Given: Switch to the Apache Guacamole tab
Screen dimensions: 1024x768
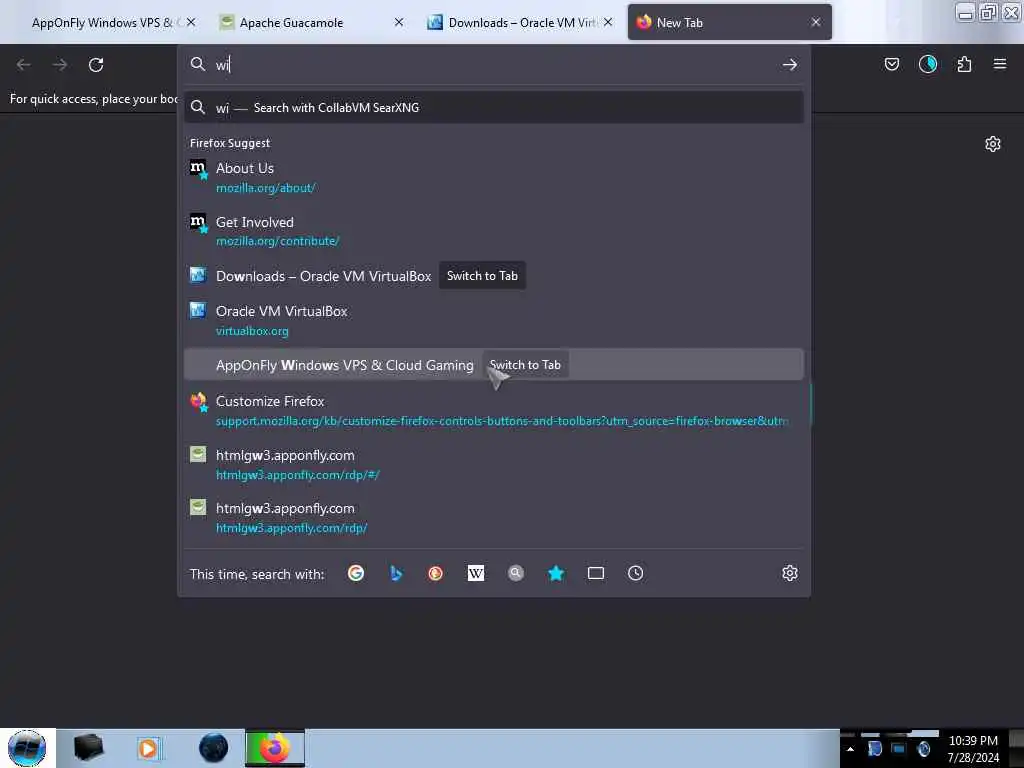Looking at the screenshot, I should tap(291, 23).
